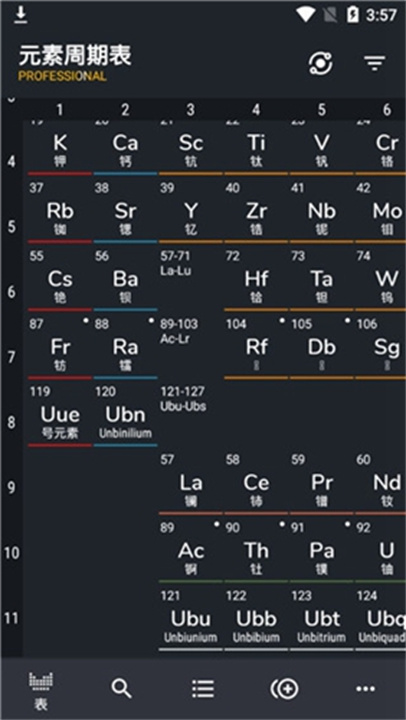Tap the download icon in status bar

click(20, 15)
